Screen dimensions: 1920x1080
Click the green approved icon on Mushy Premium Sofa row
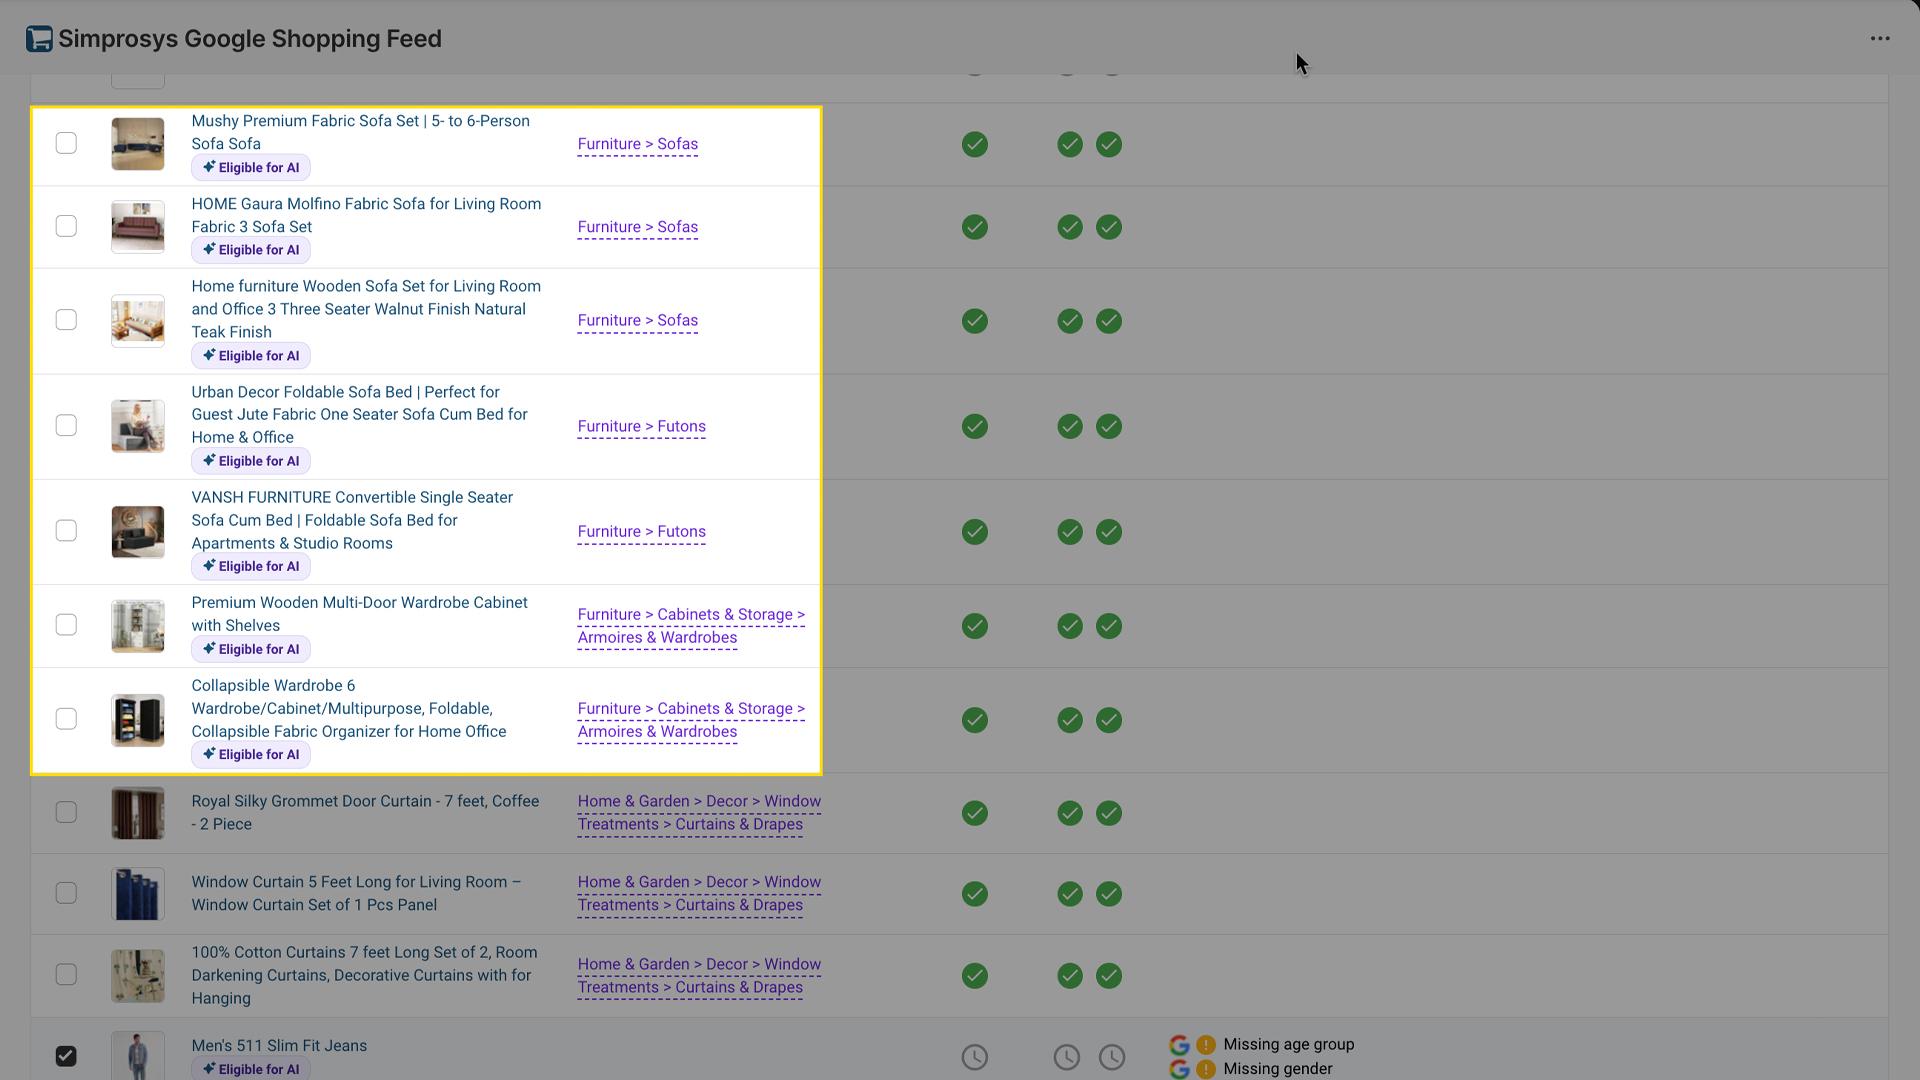click(x=975, y=144)
